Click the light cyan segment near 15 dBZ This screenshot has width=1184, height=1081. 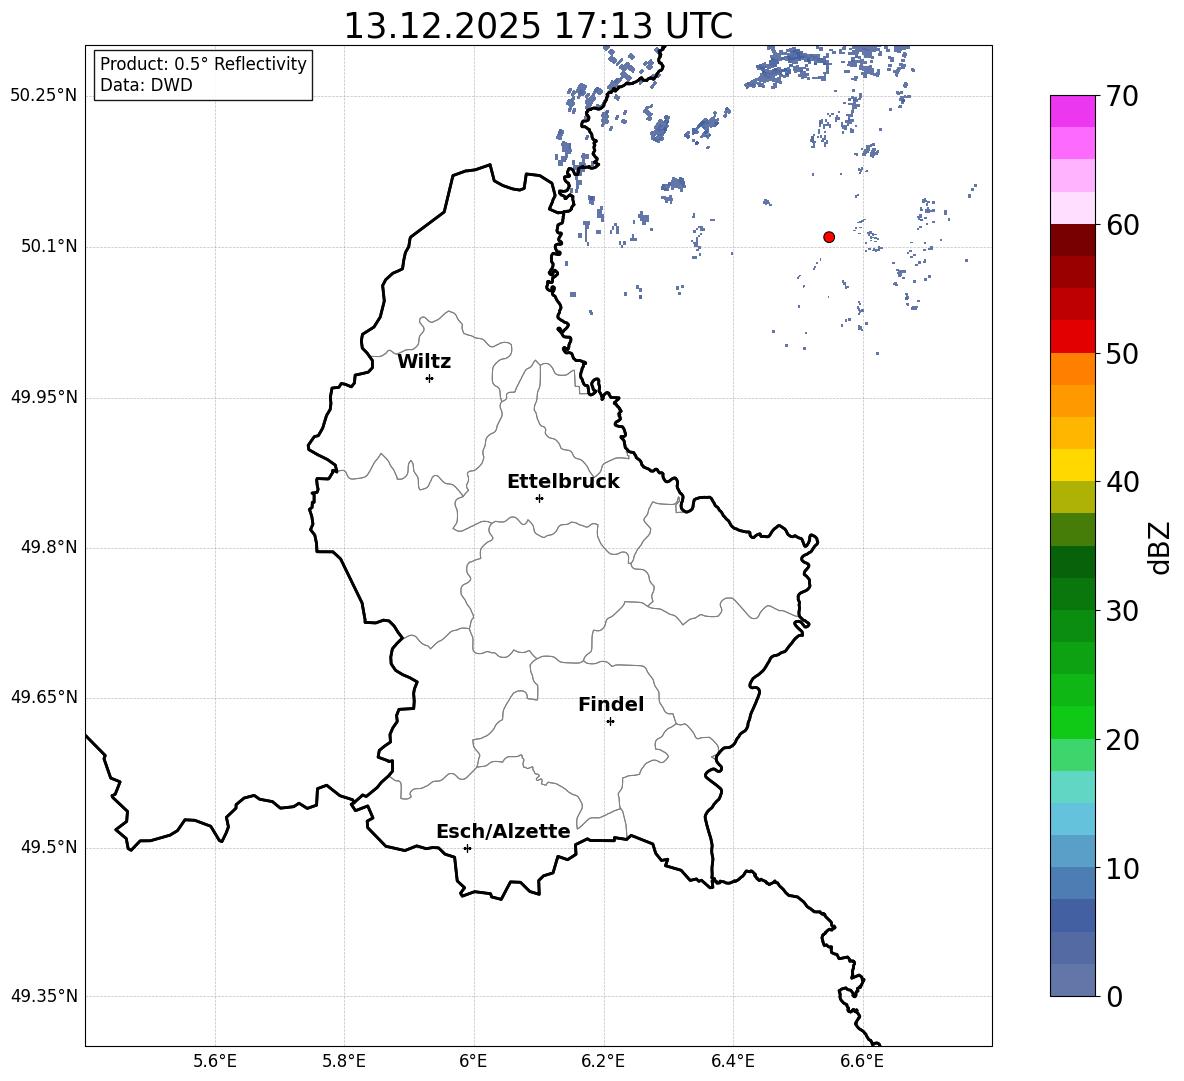1073,787
